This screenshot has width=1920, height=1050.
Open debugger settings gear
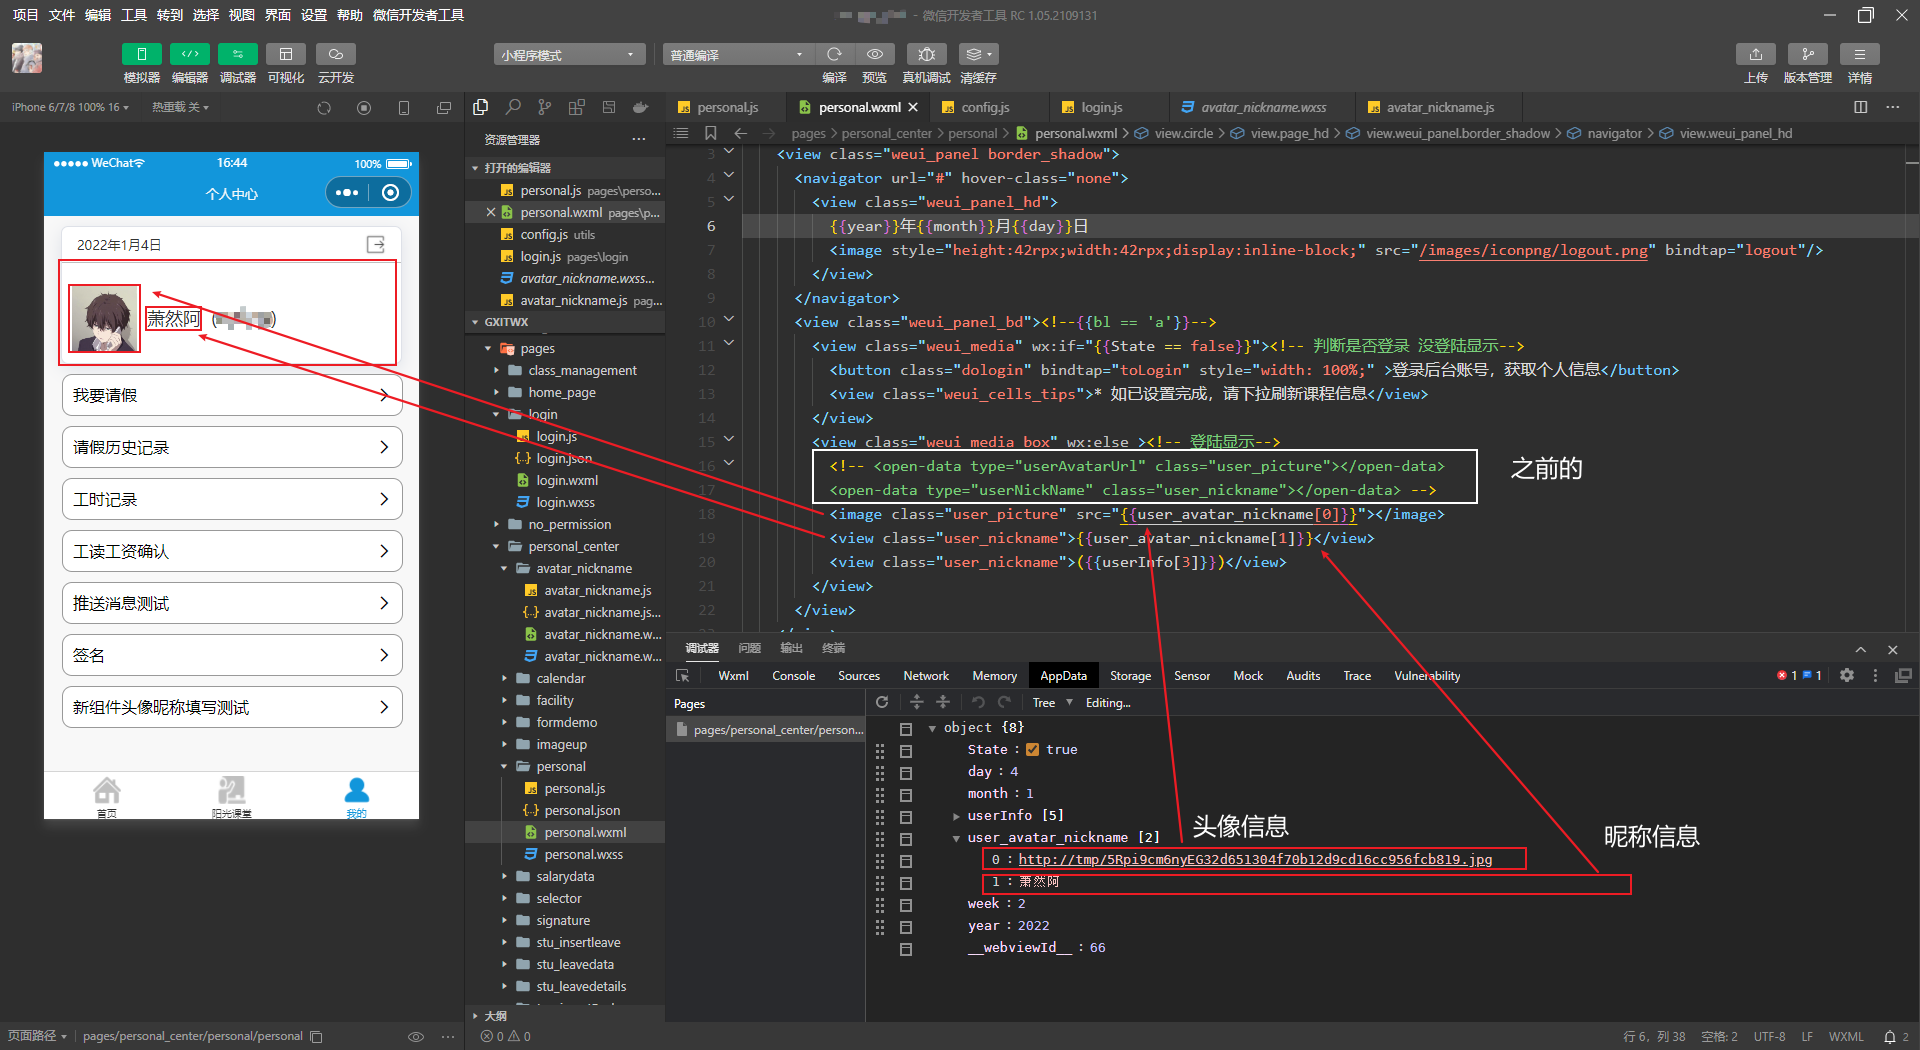pyautogui.click(x=1847, y=676)
